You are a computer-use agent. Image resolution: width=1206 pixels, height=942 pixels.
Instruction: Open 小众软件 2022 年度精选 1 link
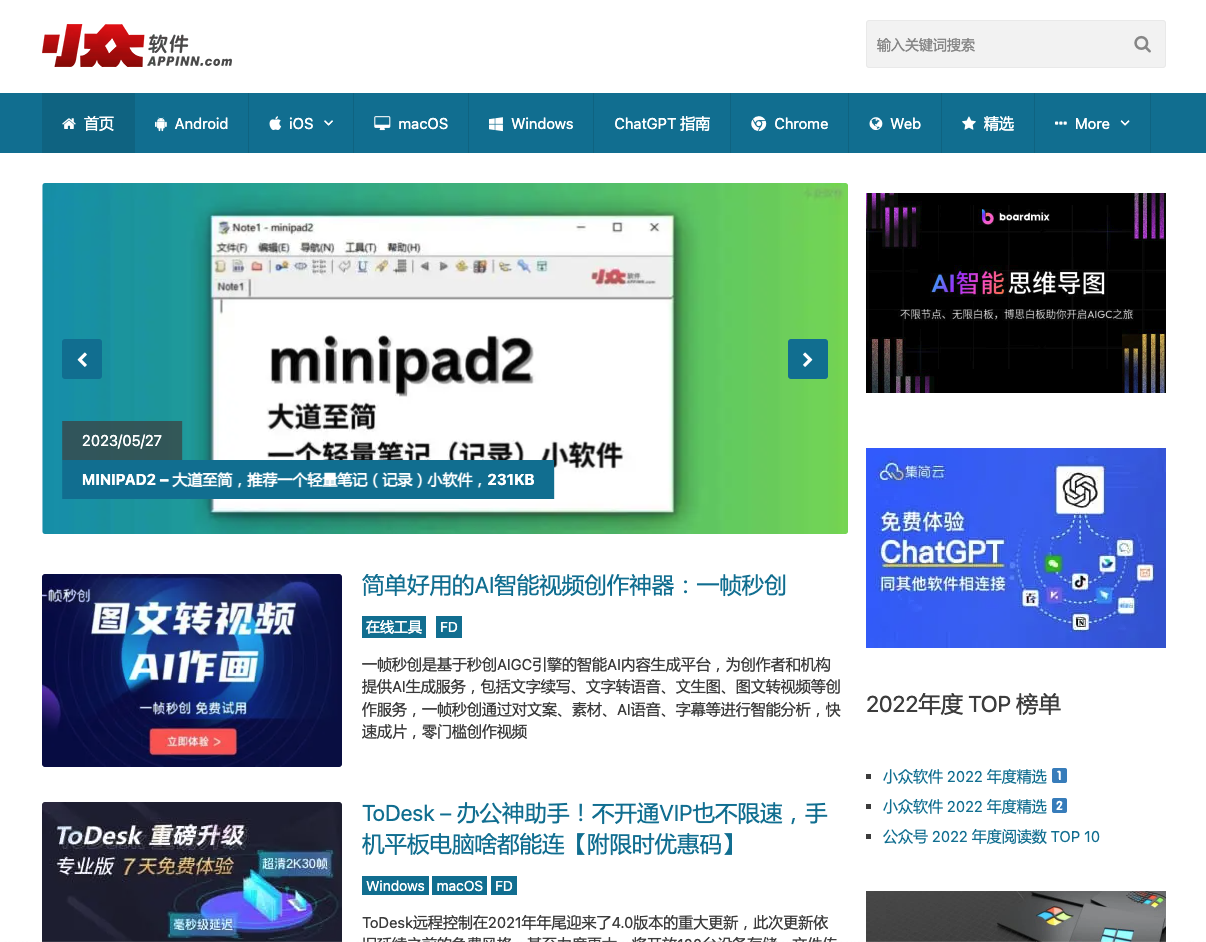tap(975, 777)
